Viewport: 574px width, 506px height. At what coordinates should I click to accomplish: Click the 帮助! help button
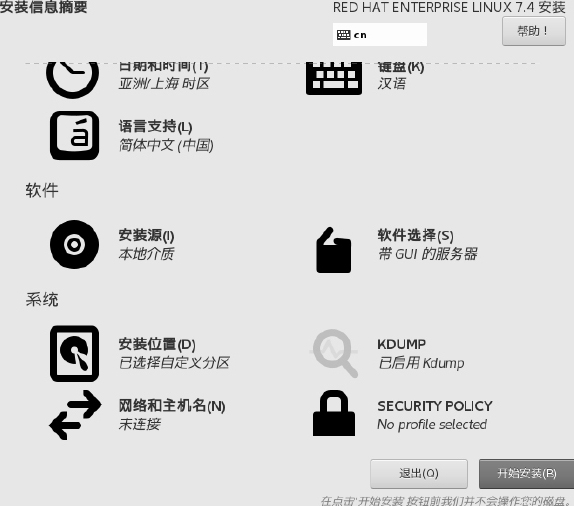pos(534,31)
